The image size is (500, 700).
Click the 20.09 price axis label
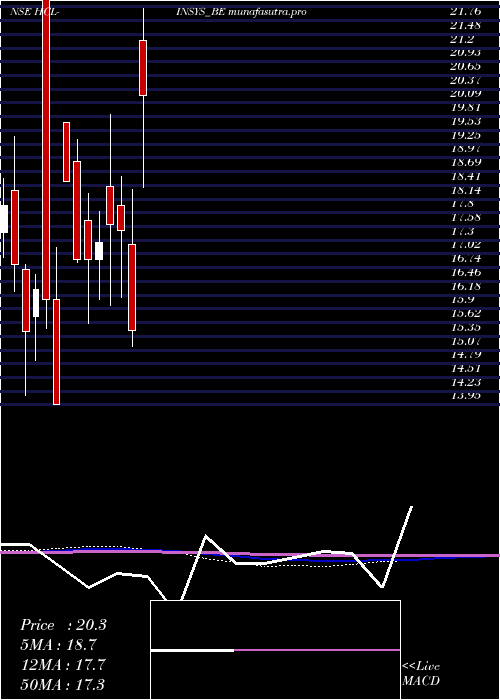[x=466, y=94]
